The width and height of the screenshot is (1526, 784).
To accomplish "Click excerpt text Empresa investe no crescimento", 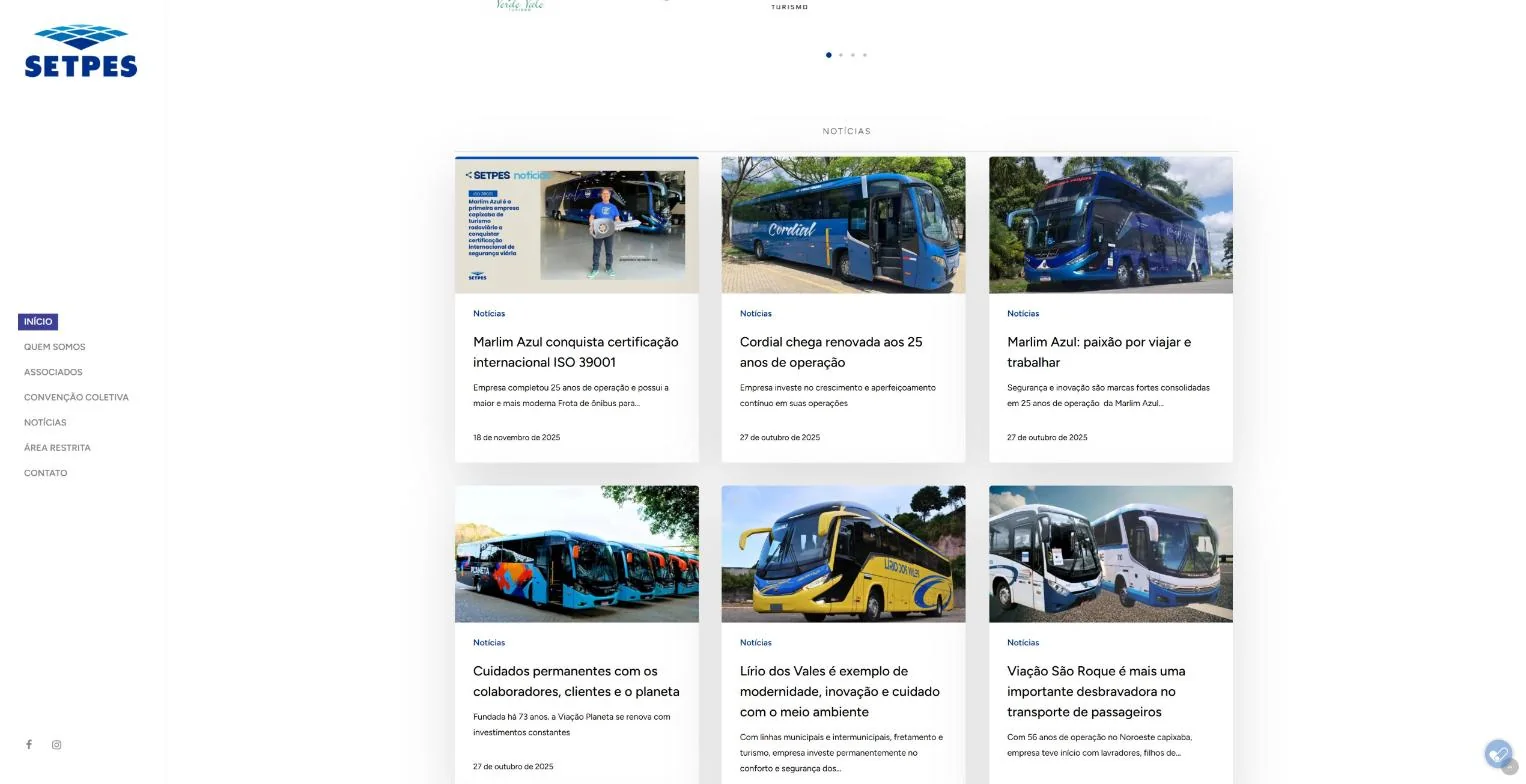I will point(838,395).
